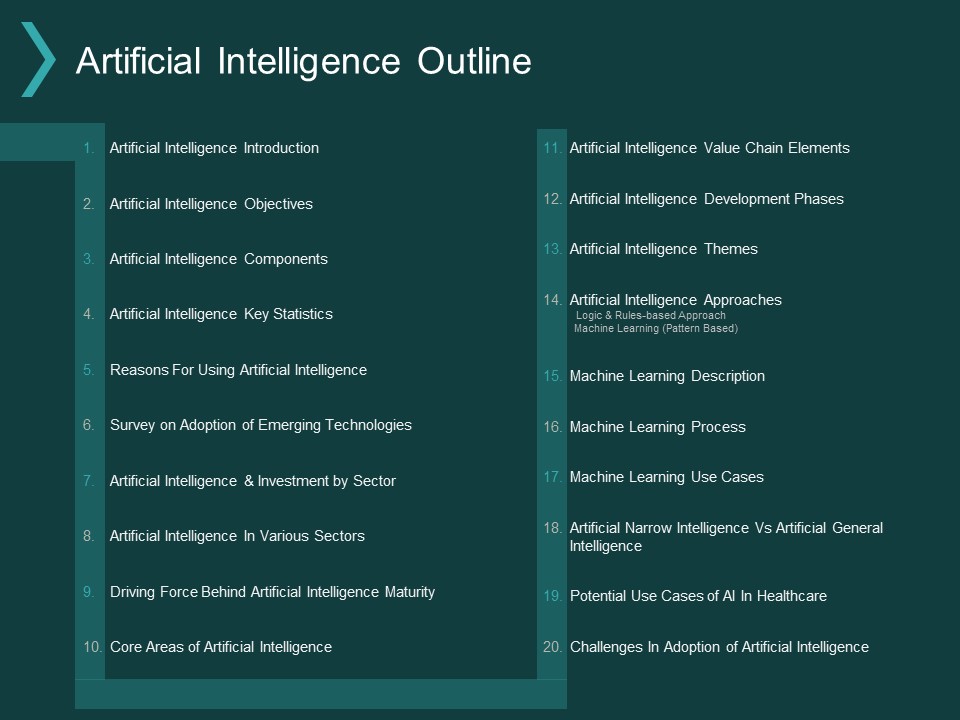Select 'Artificial Intelligence Approaches' heading
Viewport: 960px width, 720px height.
coord(676,300)
